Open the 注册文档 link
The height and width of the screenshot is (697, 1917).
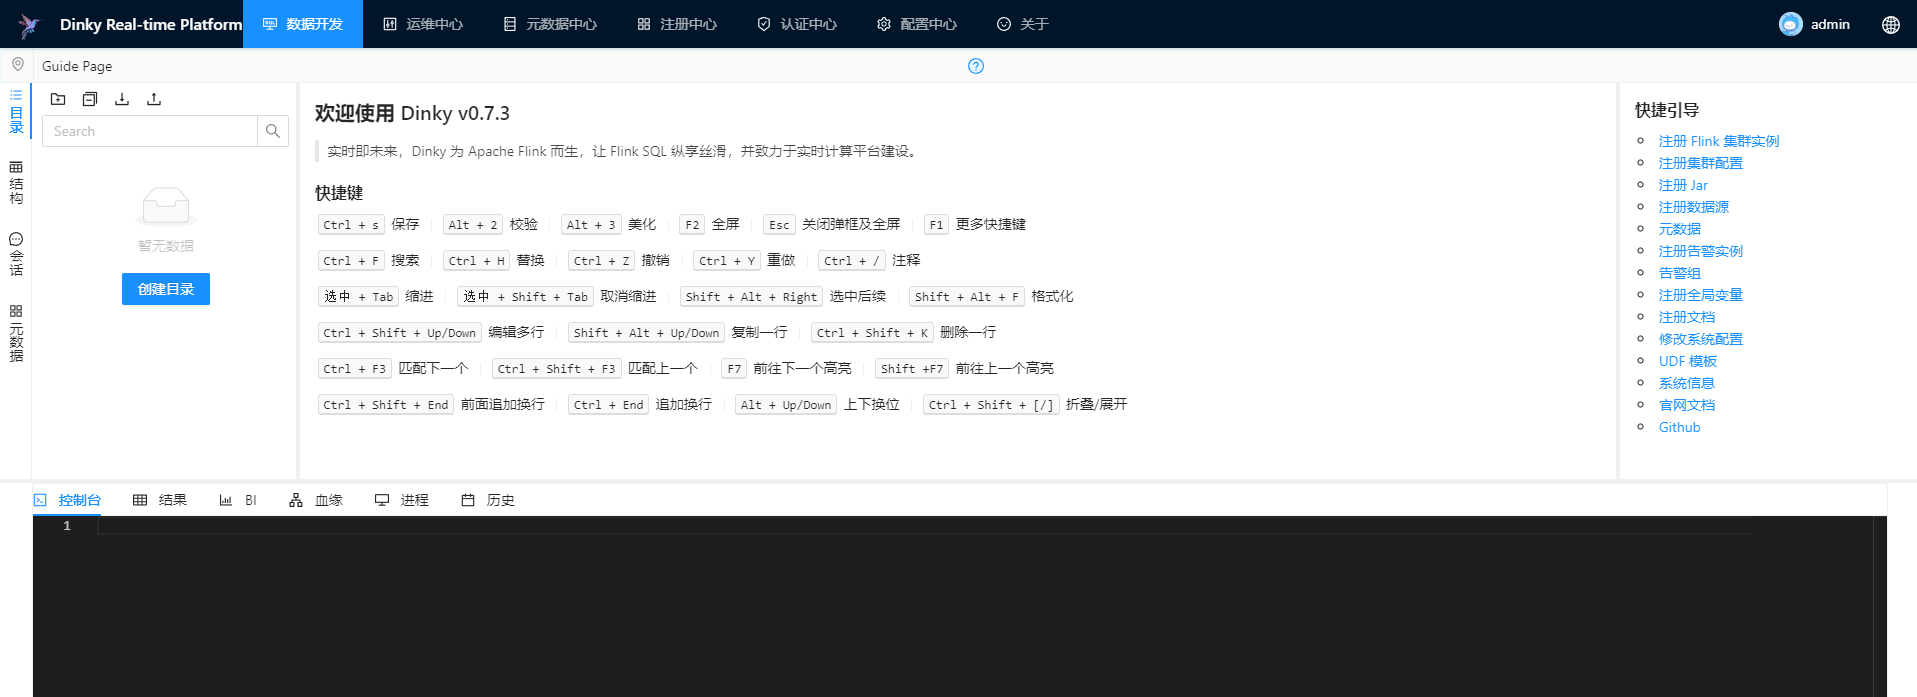pos(1686,317)
